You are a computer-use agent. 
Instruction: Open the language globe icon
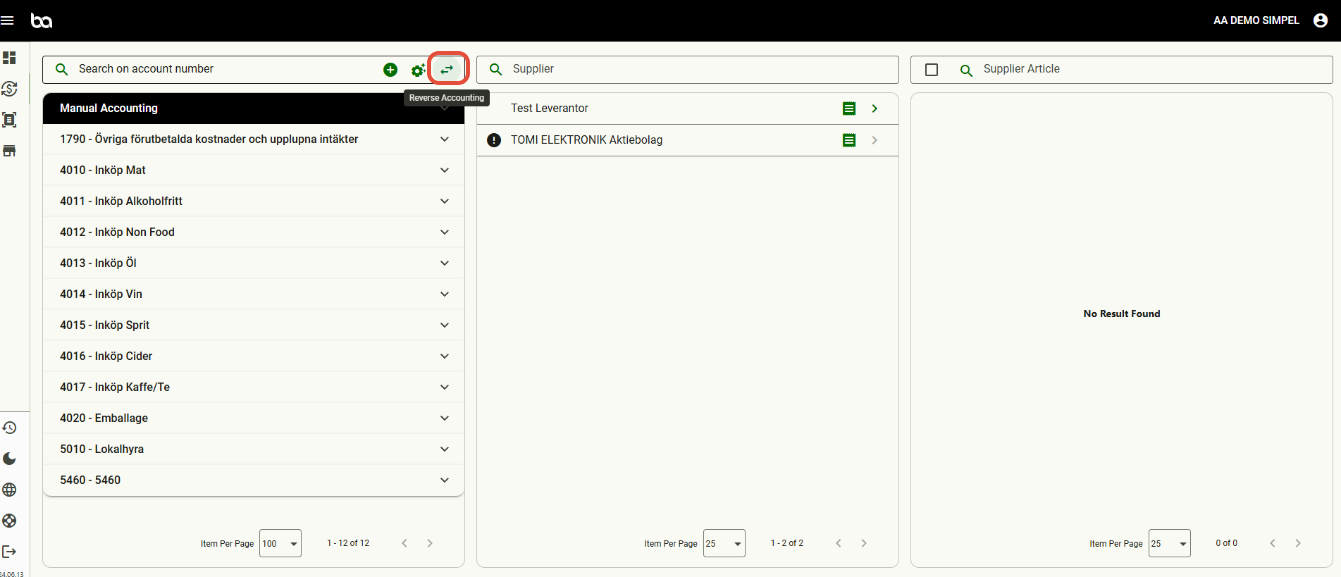[x=9, y=490]
